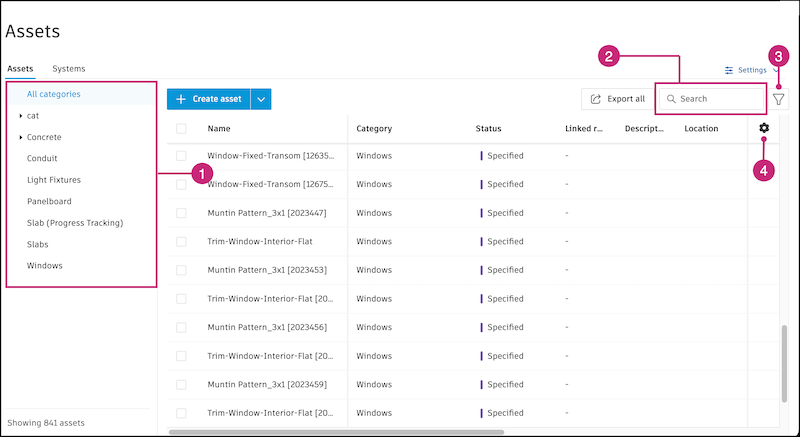Click the Settings sliders icon
The width and height of the screenshot is (800, 437).
(729, 70)
